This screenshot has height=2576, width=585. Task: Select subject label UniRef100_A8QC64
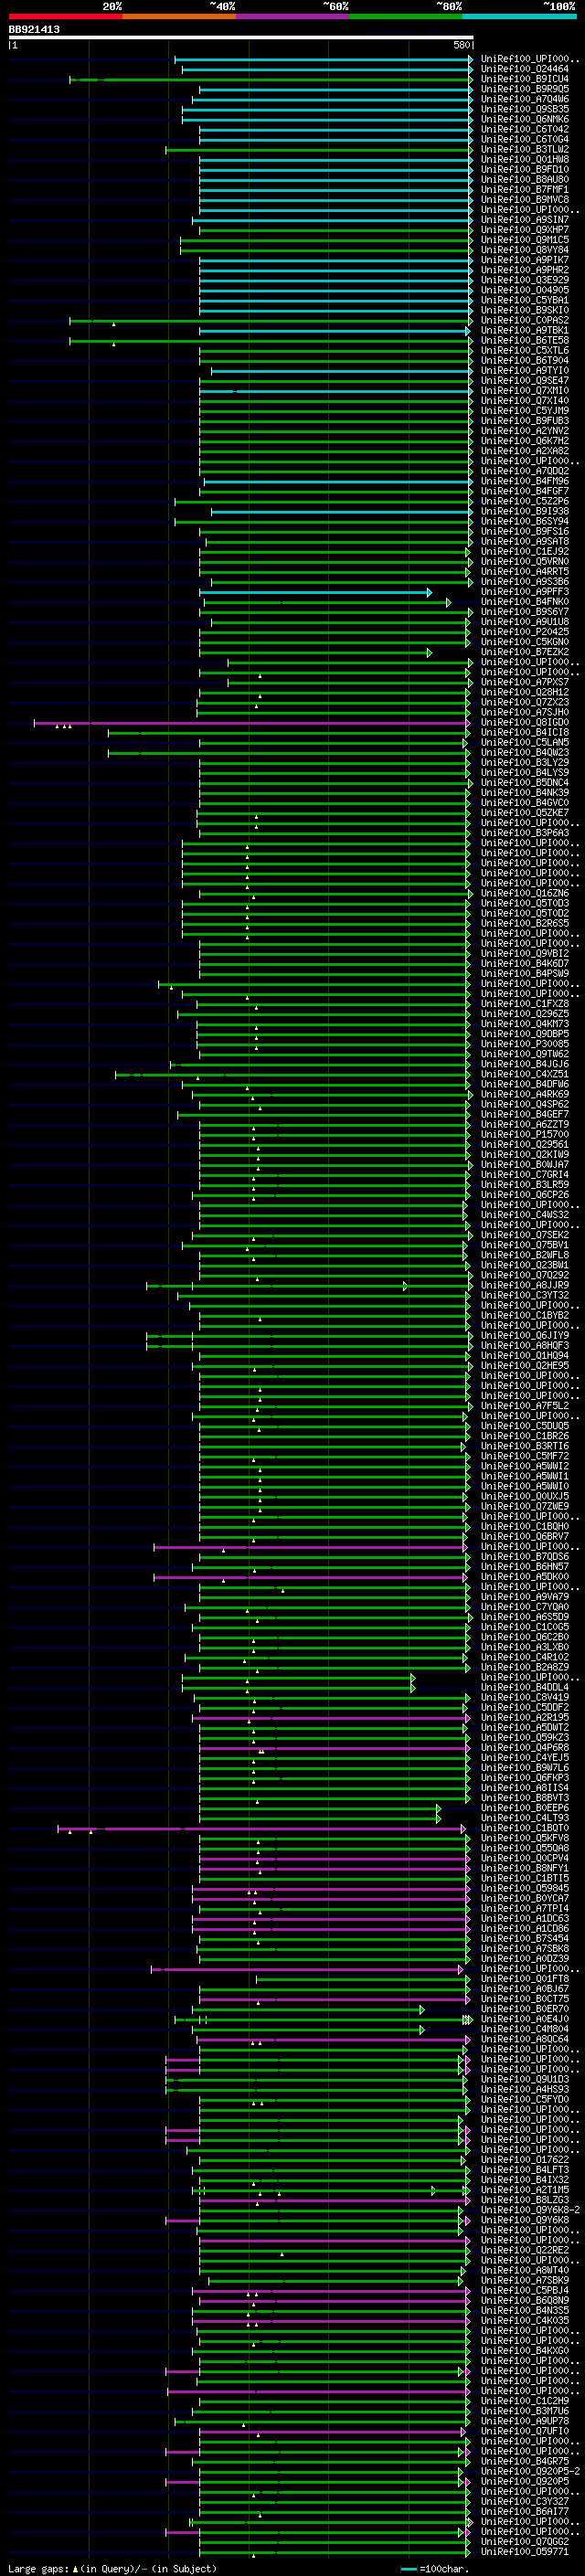pyautogui.click(x=525, y=2039)
